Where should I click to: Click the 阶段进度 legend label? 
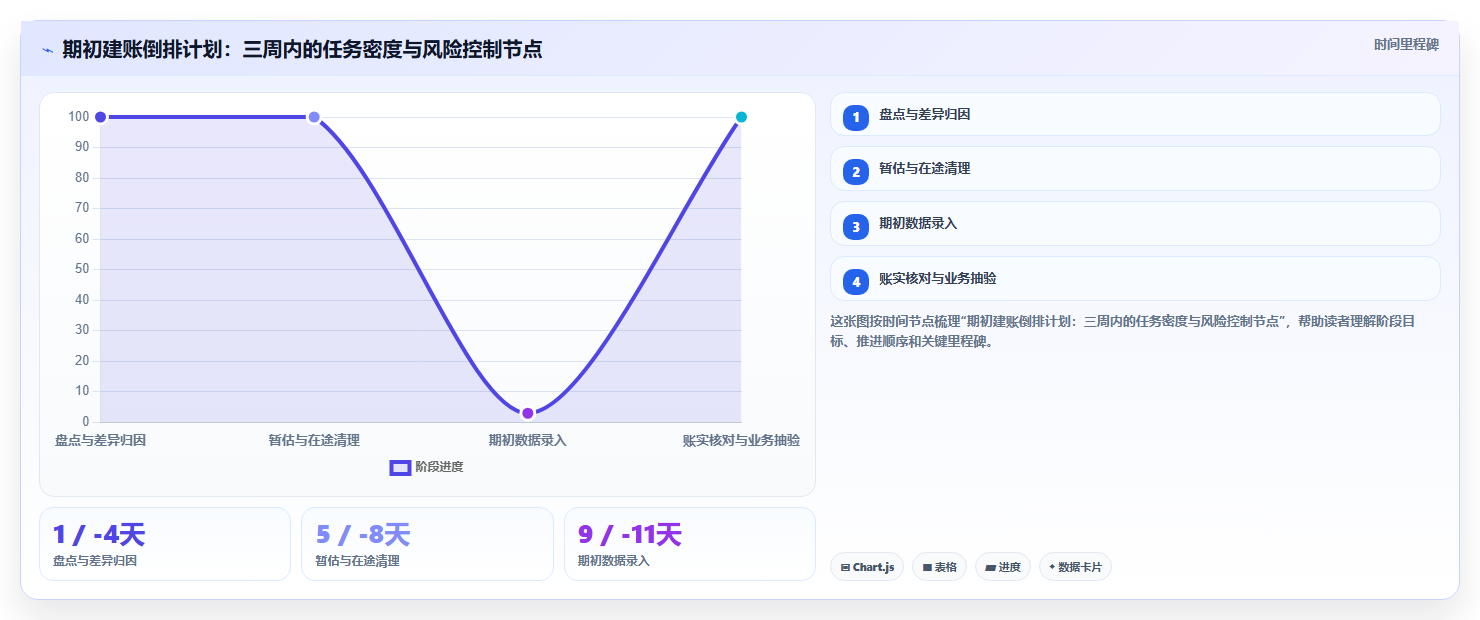tap(439, 467)
